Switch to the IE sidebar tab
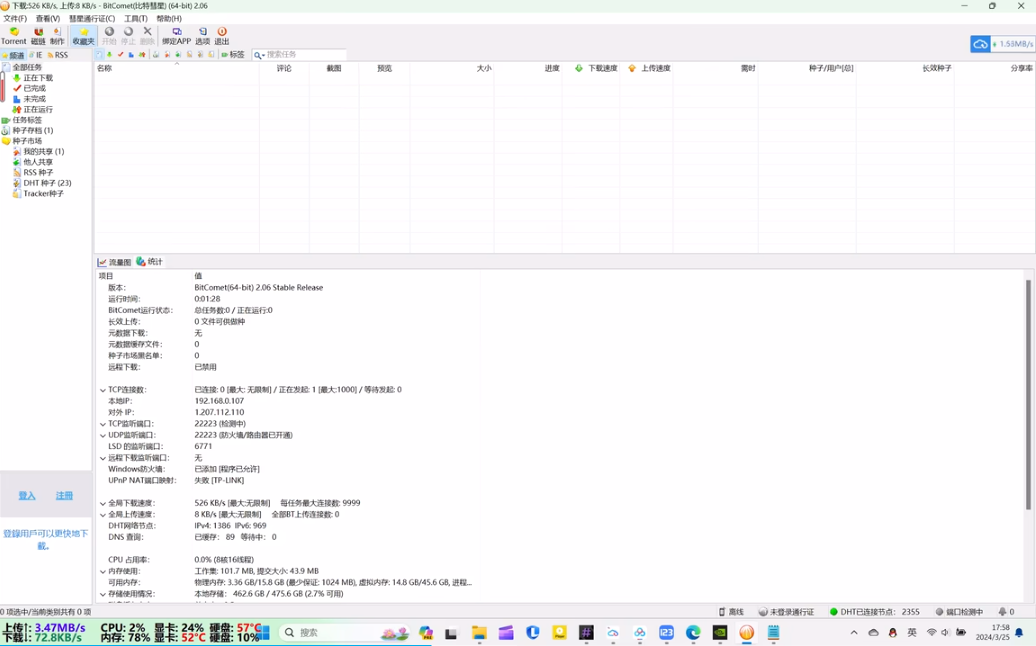The height and width of the screenshot is (646, 1036). point(36,55)
